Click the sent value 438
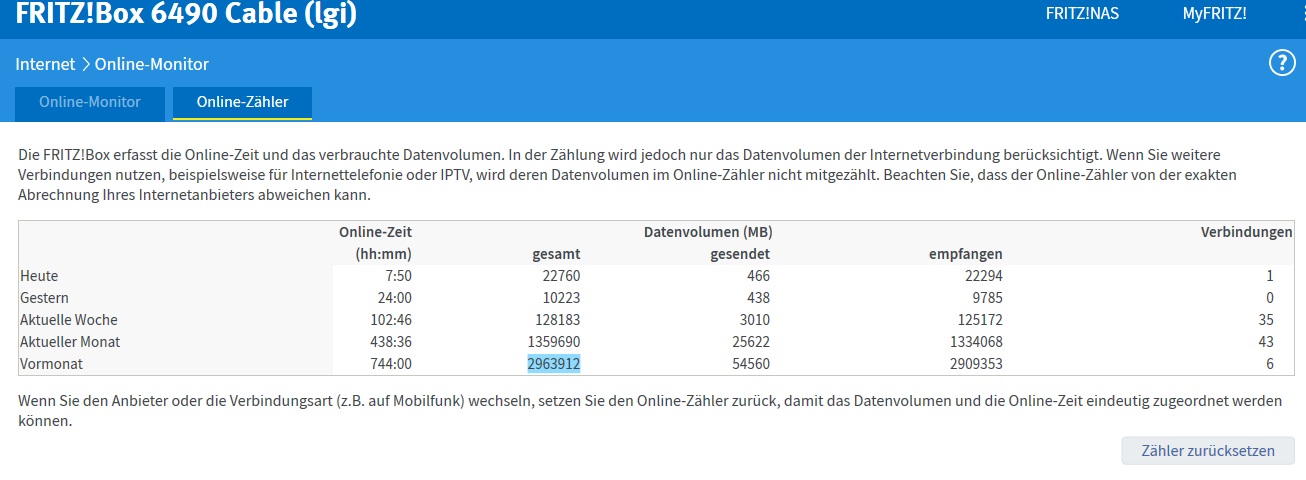 (x=757, y=298)
